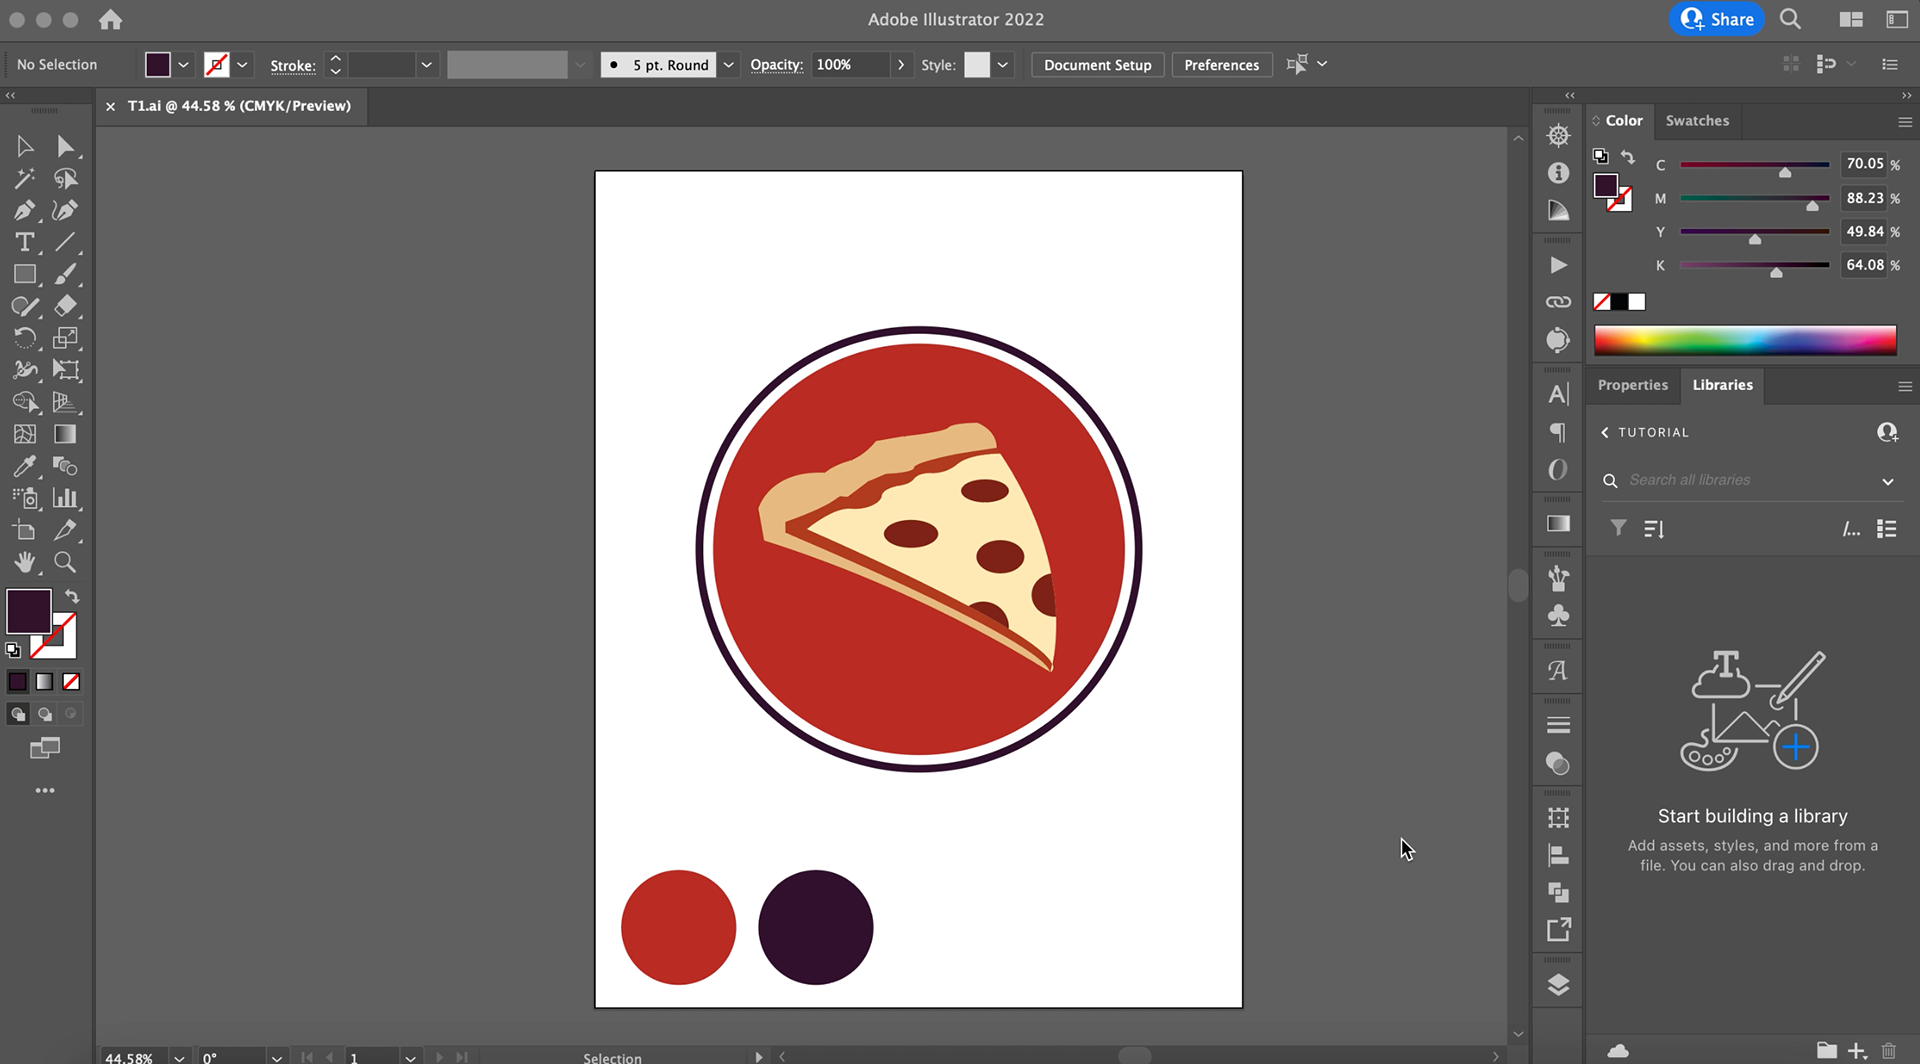Viewport: 1920px width, 1064px height.
Task: Select the Eraser tool
Action: point(65,307)
